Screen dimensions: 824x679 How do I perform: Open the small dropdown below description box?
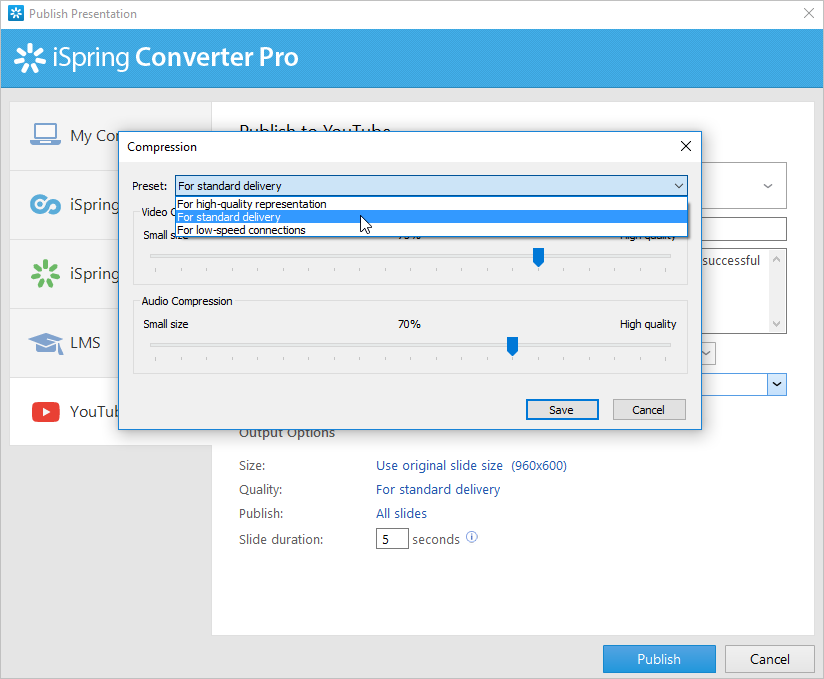coord(708,353)
